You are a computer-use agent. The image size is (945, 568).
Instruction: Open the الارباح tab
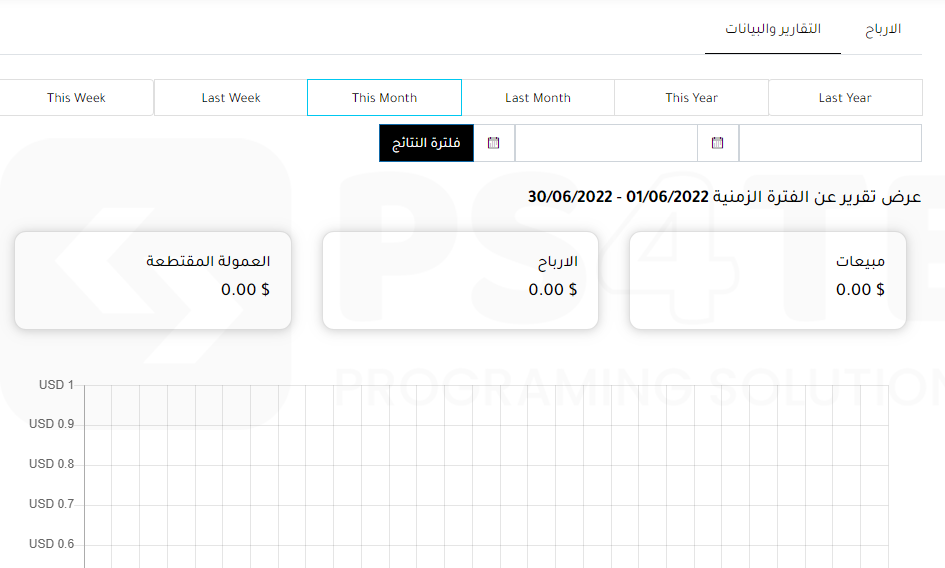[x=883, y=29]
